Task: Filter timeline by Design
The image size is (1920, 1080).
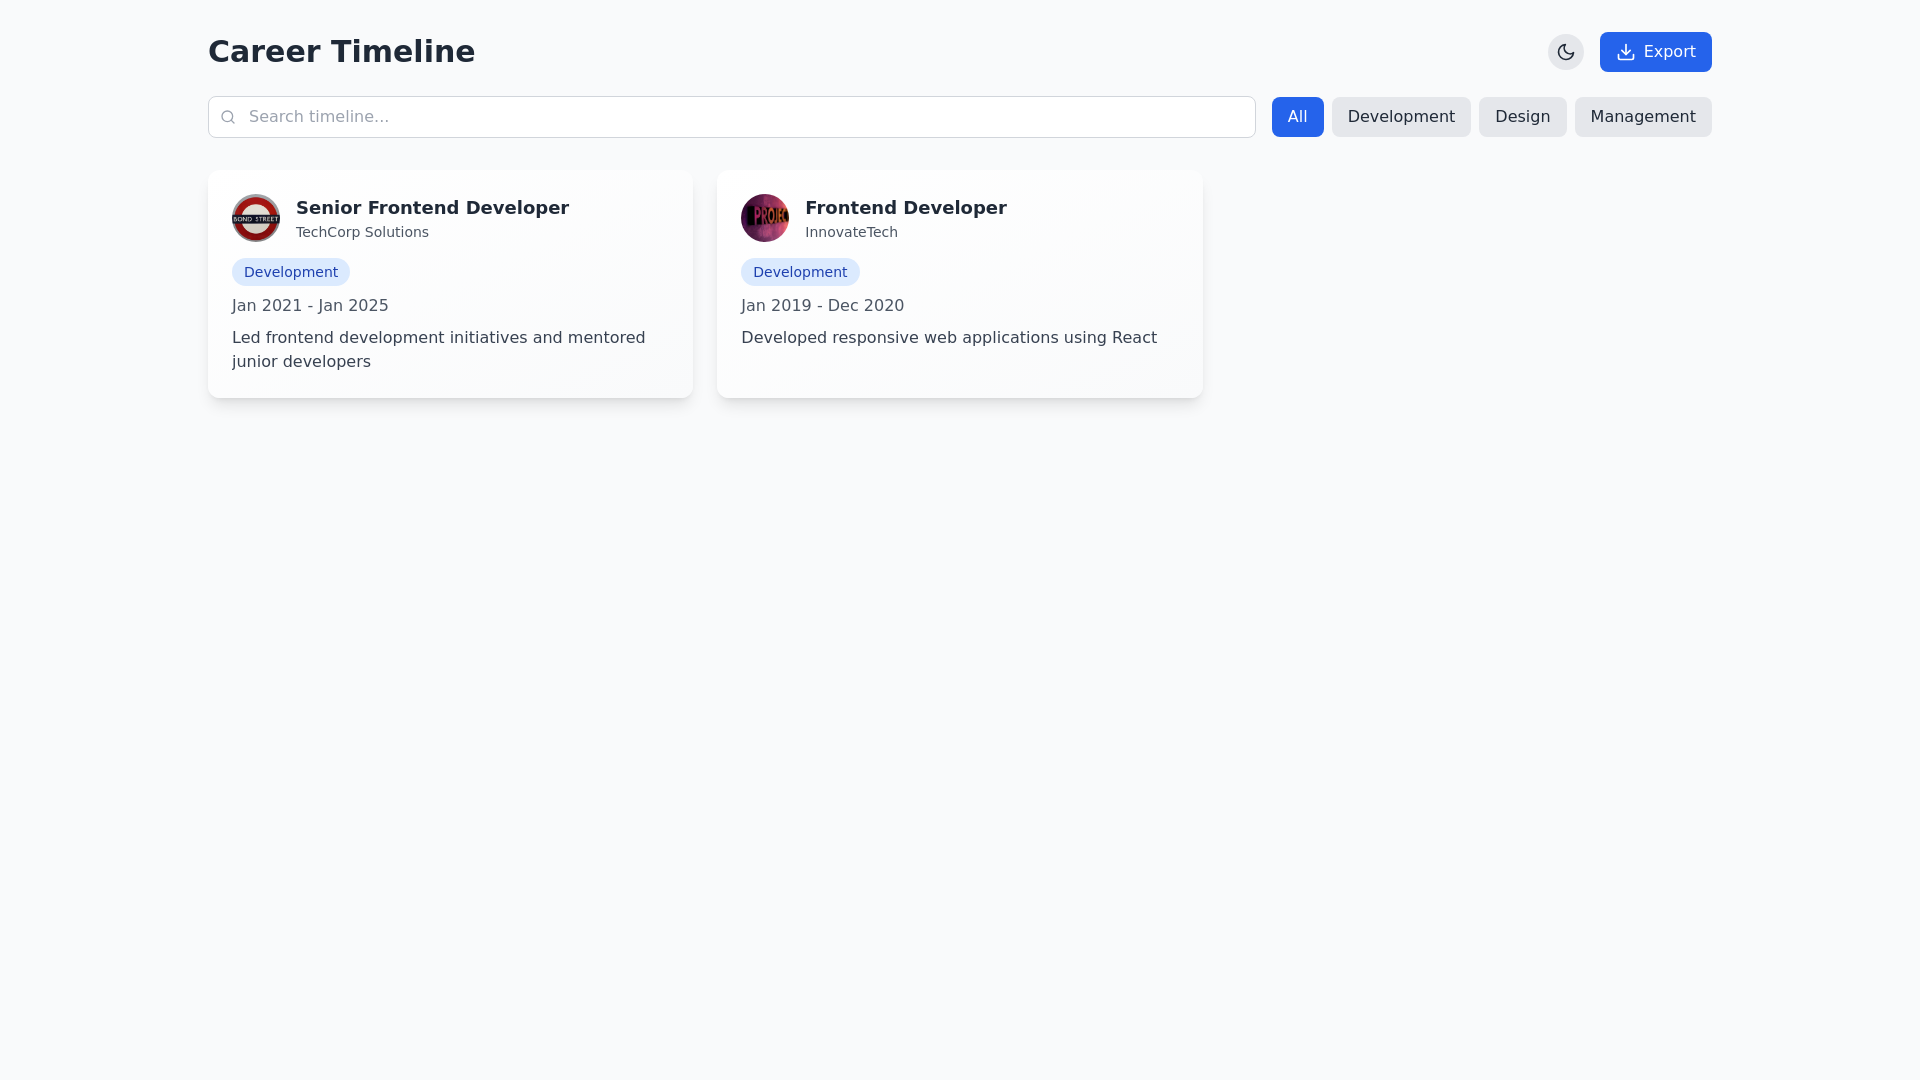Action: (x=1522, y=117)
